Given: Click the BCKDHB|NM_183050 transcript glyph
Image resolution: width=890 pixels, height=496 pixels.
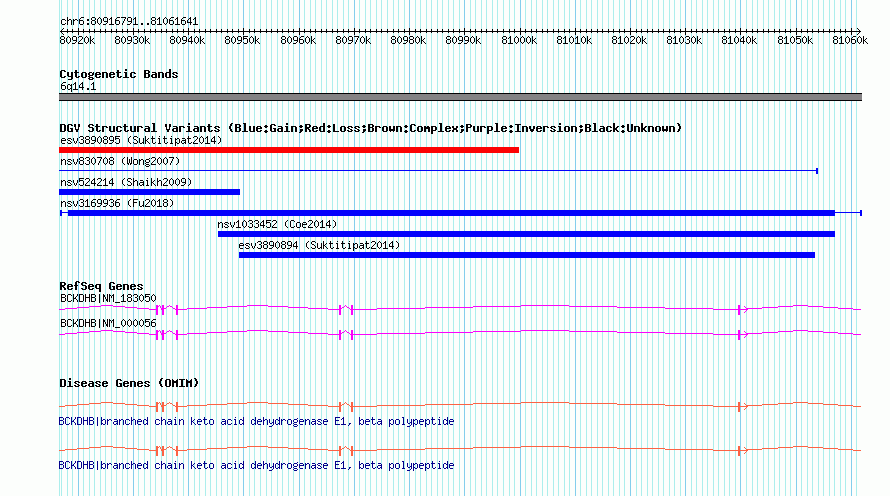Looking at the screenshot, I should coord(460,309).
